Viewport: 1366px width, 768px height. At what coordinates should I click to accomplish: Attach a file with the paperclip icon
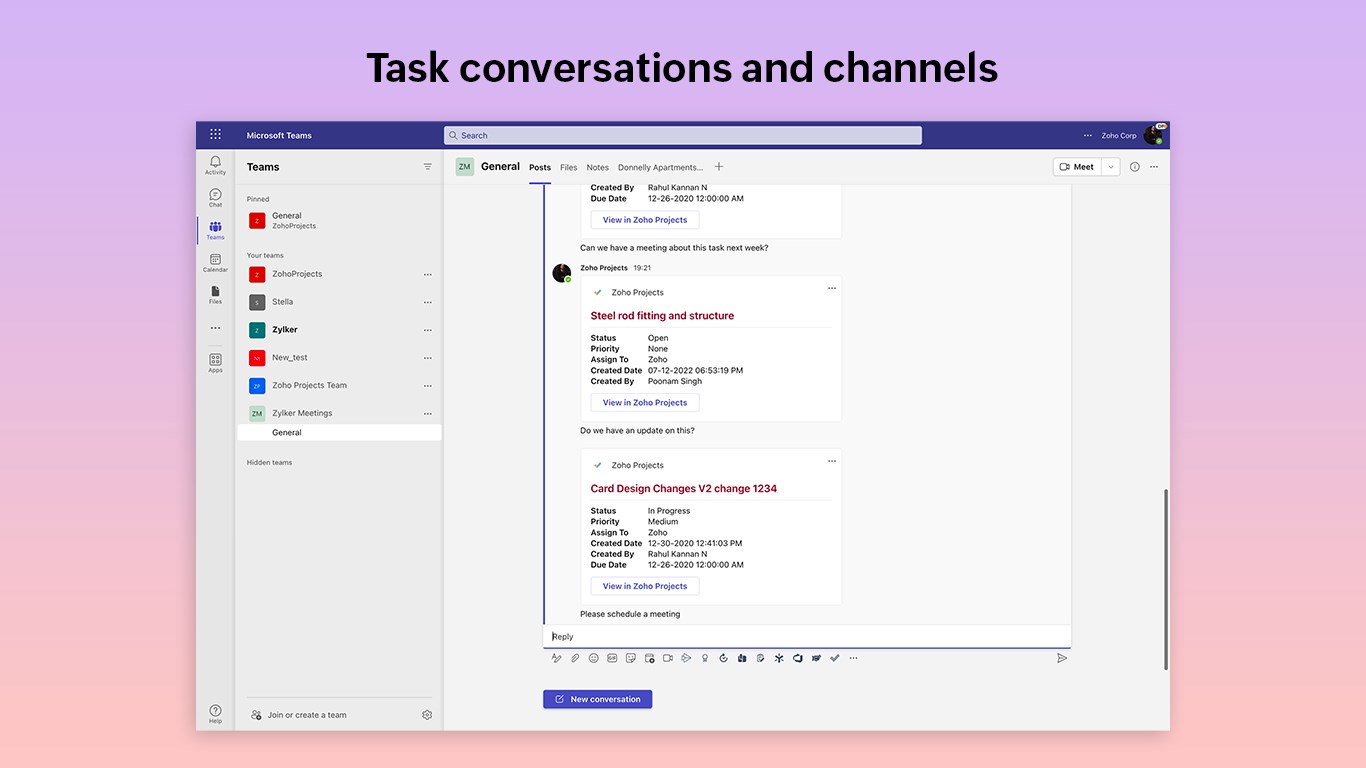point(575,658)
